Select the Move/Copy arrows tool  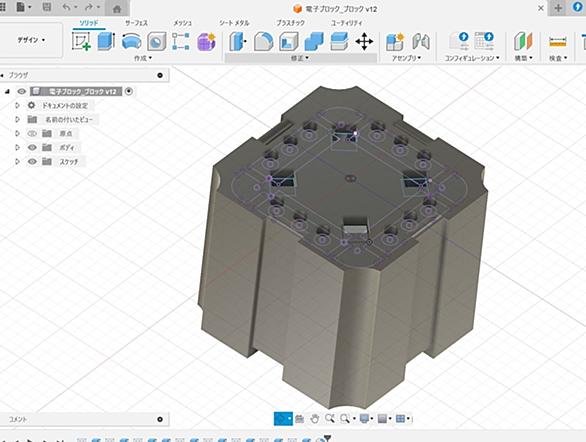(x=364, y=41)
